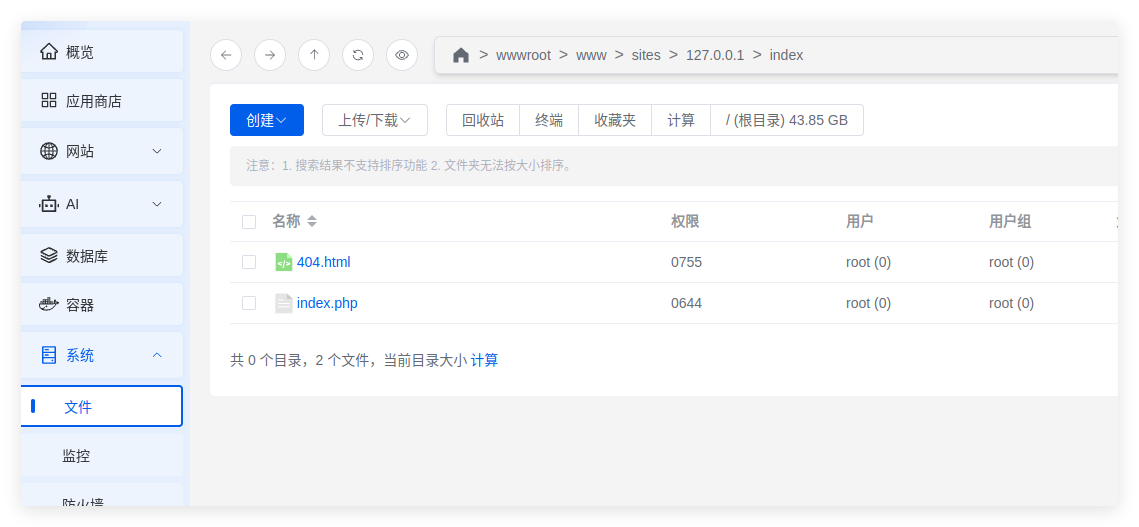The height and width of the screenshot is (527, 1139).
Task: Toggle hidden files with the eye icon
Action: pyautogui.click(x=402, y=55)
